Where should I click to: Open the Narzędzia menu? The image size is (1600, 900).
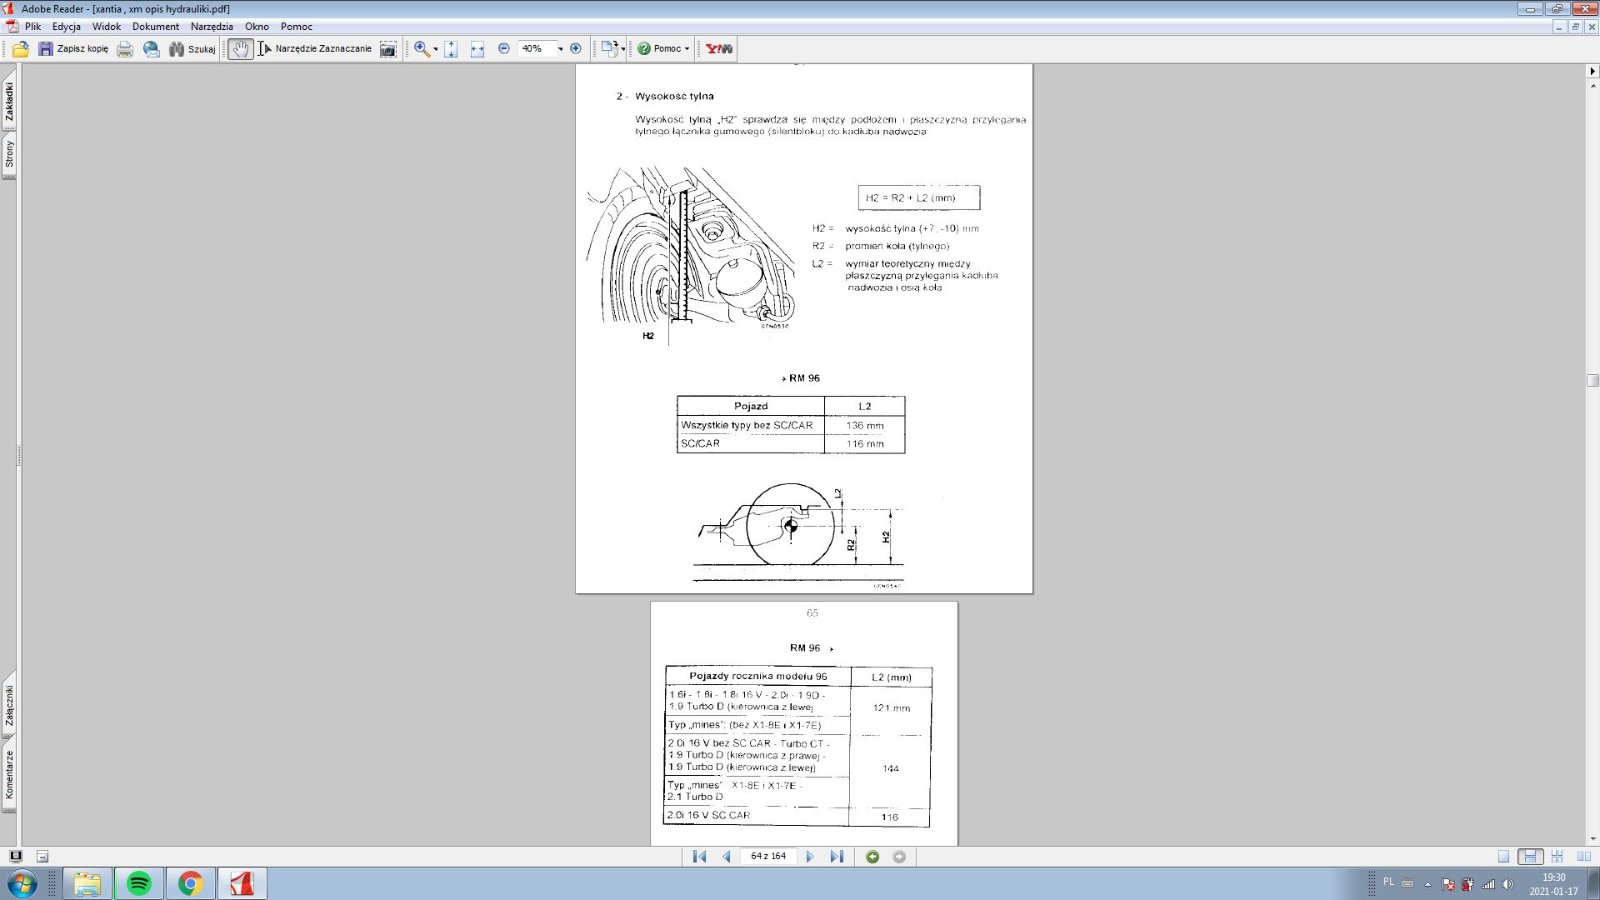(212, 27)
